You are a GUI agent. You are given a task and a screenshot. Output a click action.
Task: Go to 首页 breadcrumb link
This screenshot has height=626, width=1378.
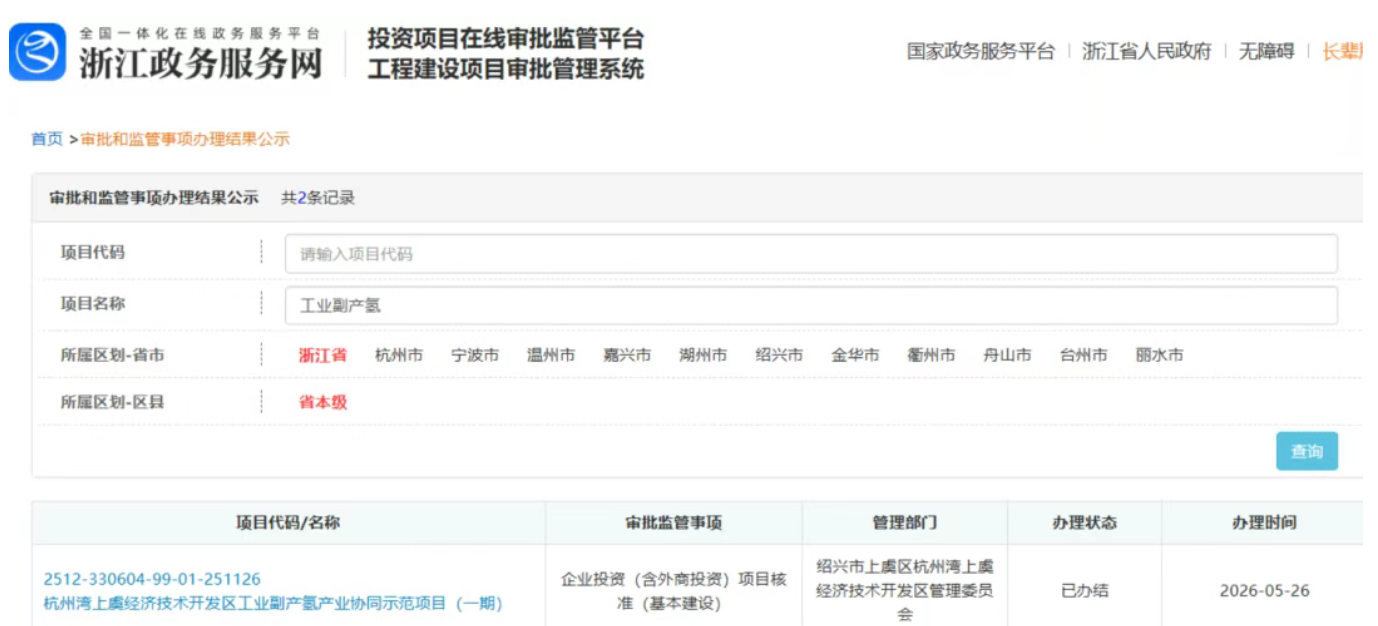[x=47, y=139]
